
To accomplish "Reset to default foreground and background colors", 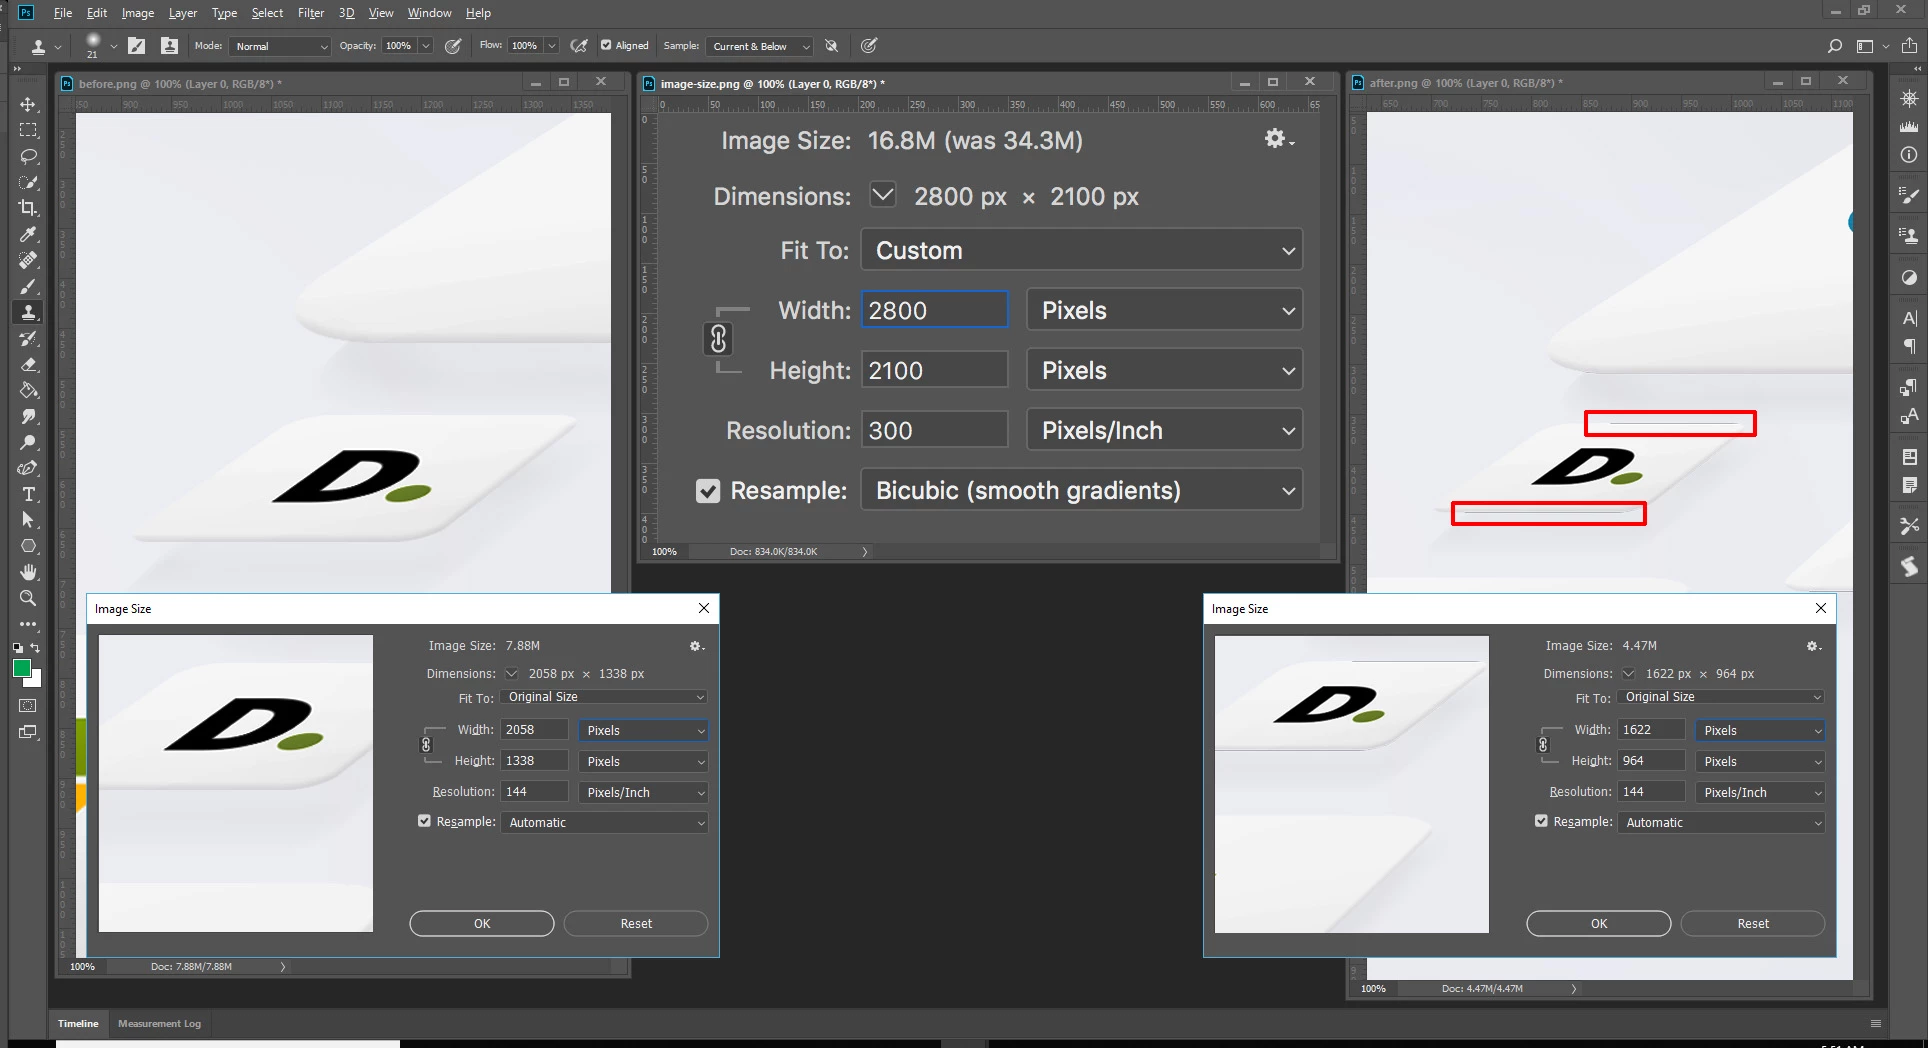I will pyautogui.click(x=18, y=648).
